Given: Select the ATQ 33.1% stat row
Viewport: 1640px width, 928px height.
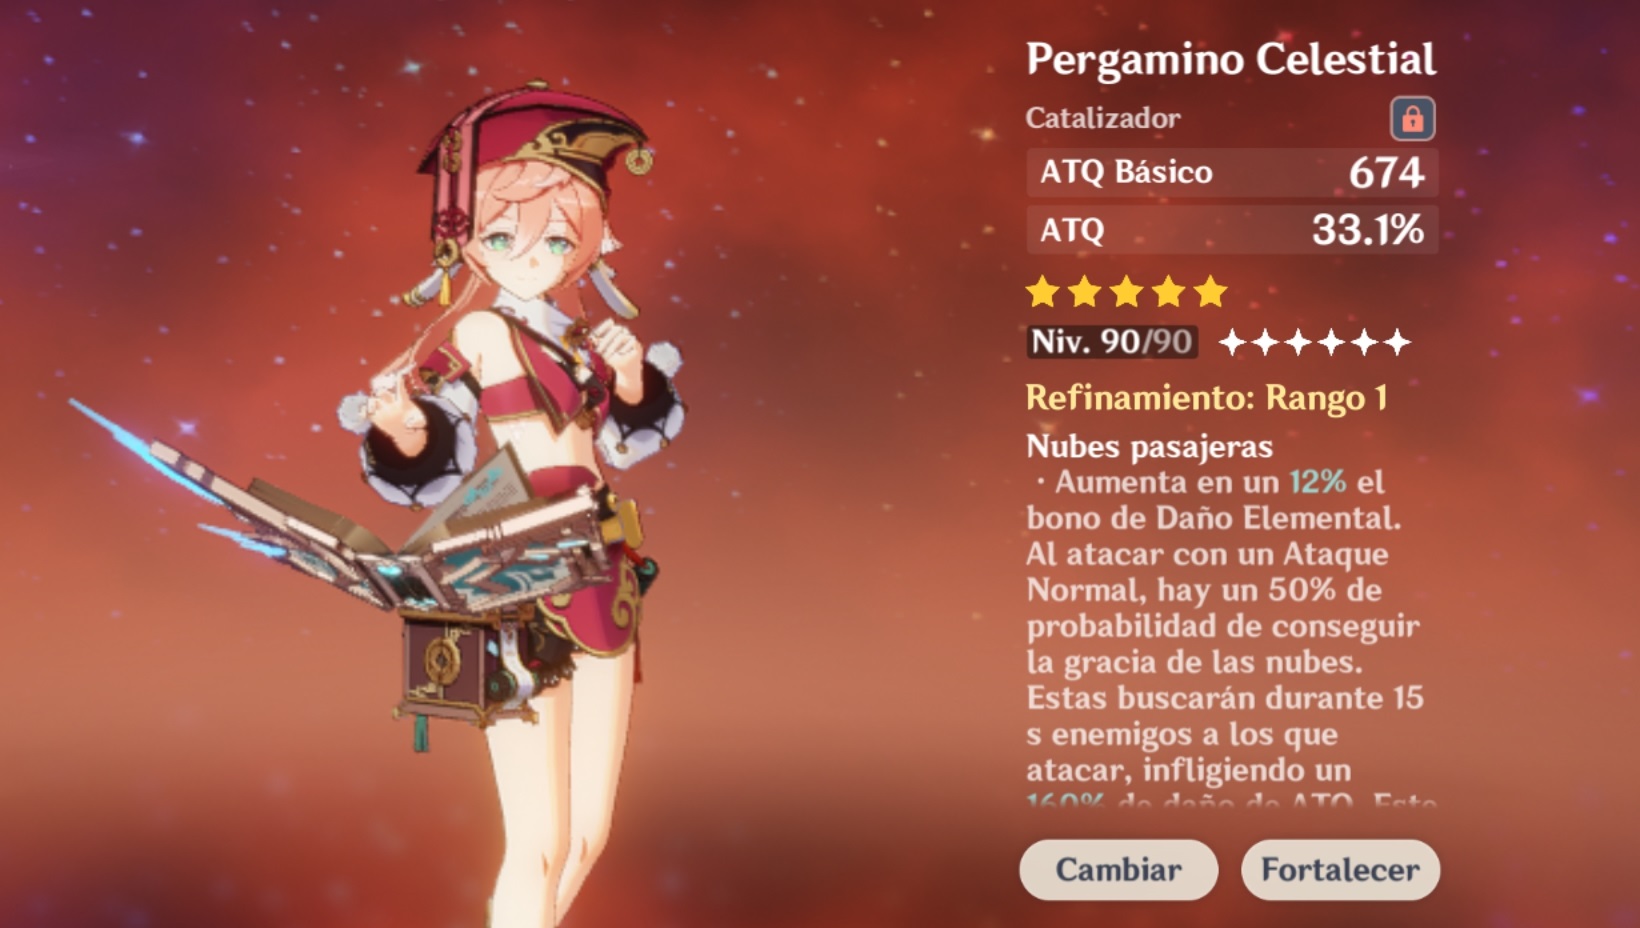Looking at the screenshot, I should coord(1232,230).
